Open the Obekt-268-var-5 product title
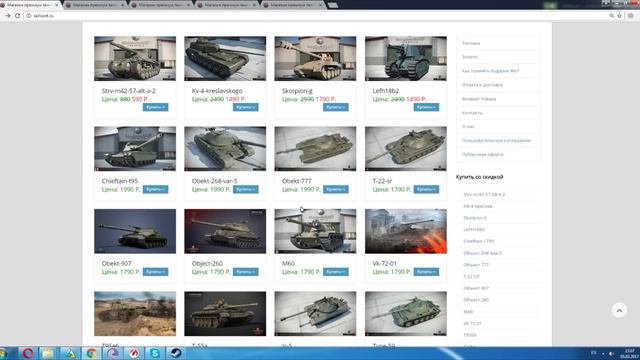Viewport: 640px width, 360px height. pos(214,181)
